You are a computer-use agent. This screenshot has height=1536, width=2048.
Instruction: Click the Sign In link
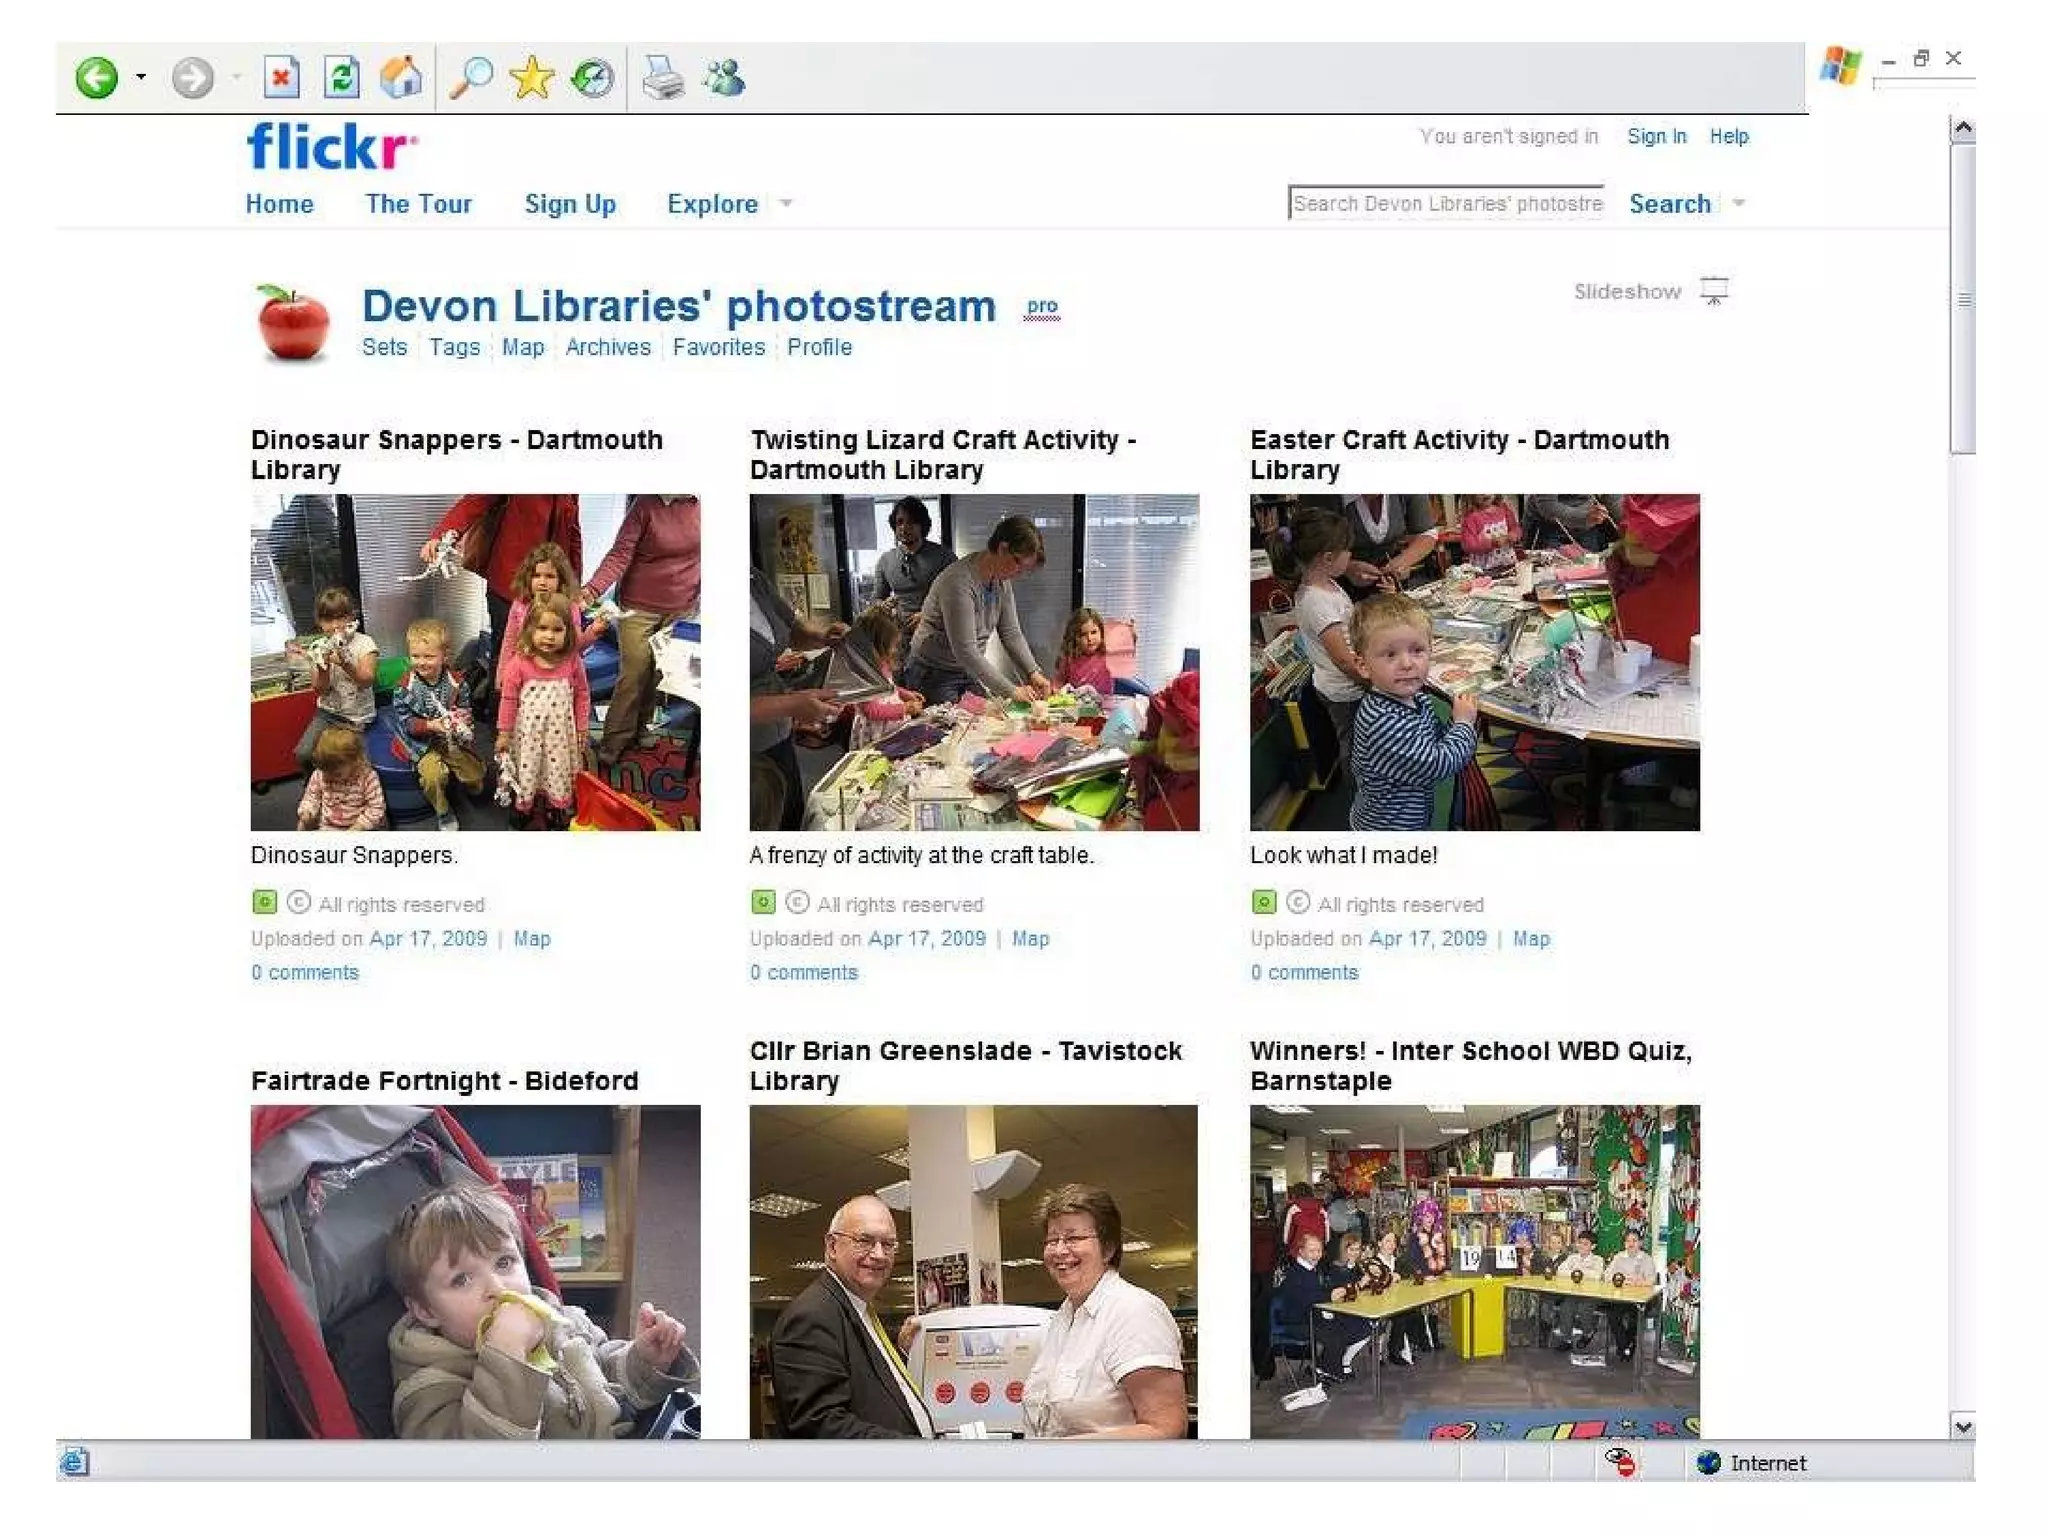point(1656,136)
